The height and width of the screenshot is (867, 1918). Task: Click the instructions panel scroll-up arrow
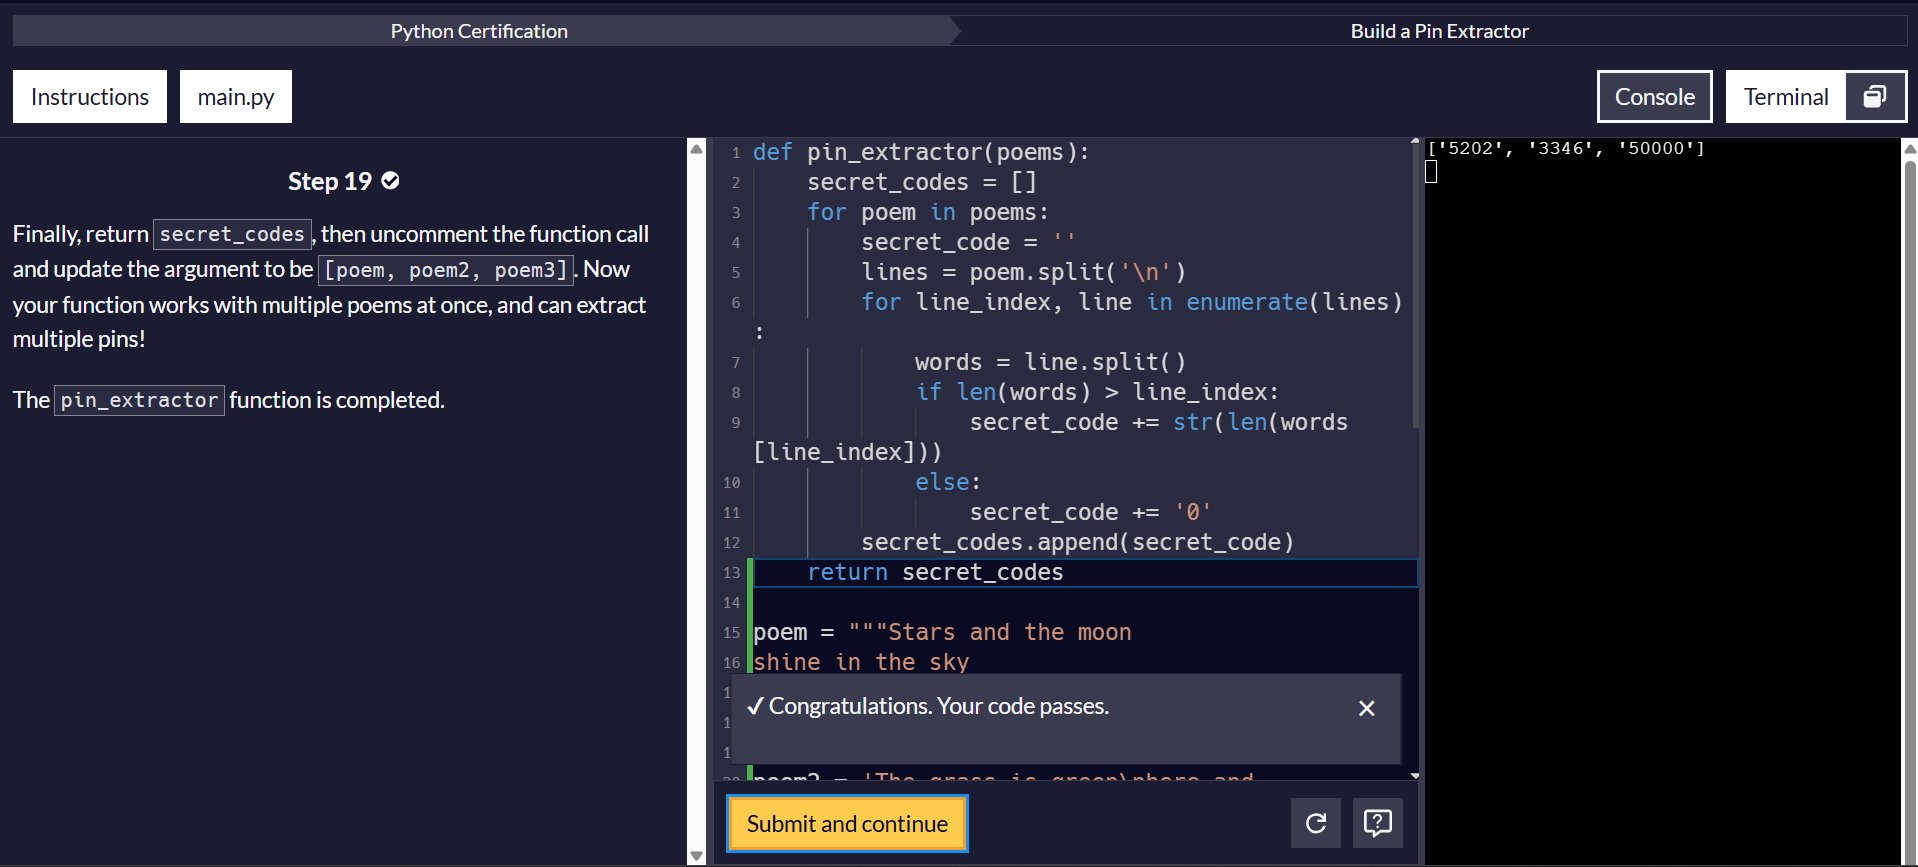pos(697,149)
